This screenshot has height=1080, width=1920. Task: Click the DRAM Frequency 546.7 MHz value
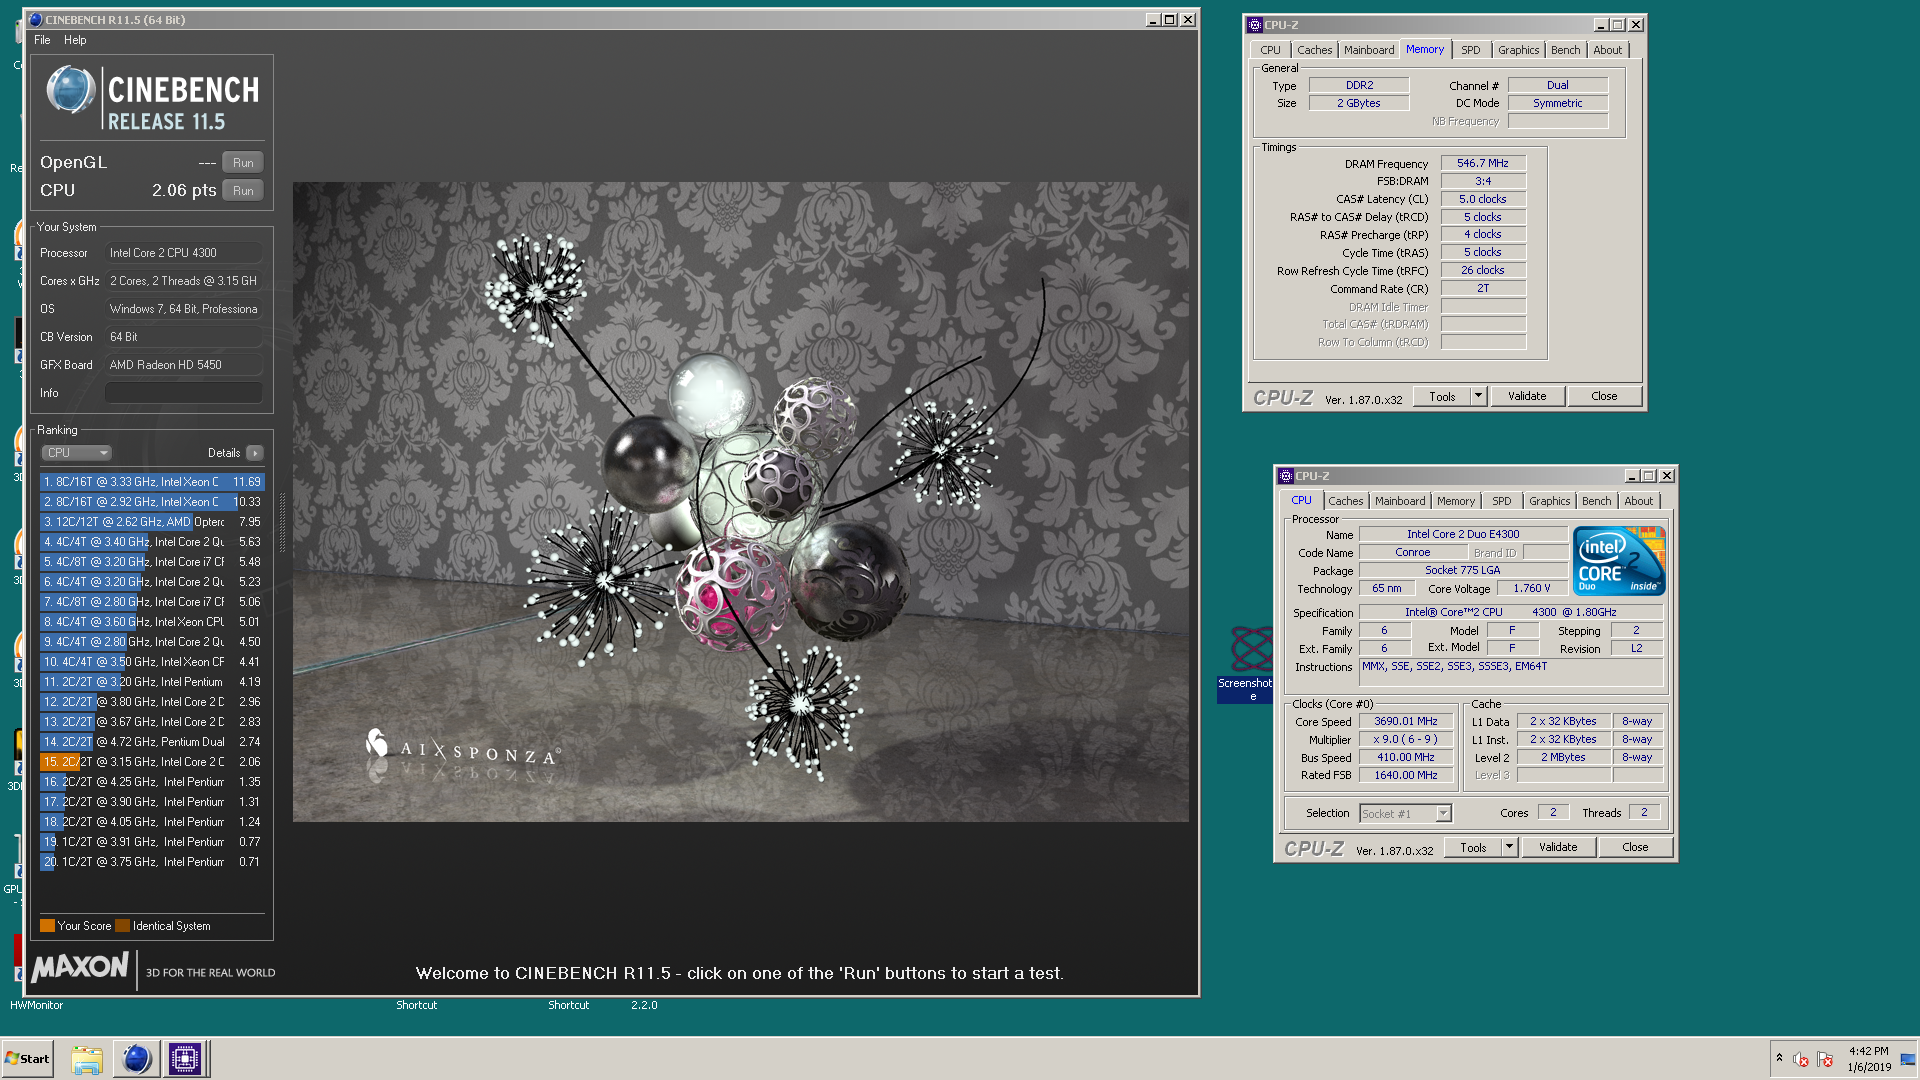pos(1483,163)
